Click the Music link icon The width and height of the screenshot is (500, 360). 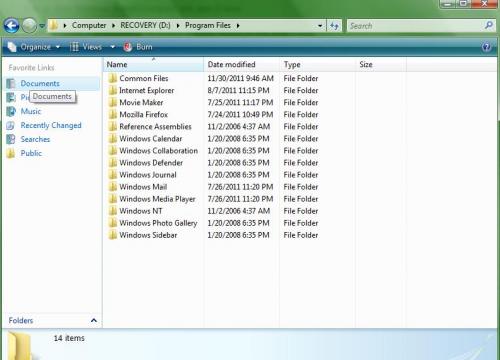(11, 111)
